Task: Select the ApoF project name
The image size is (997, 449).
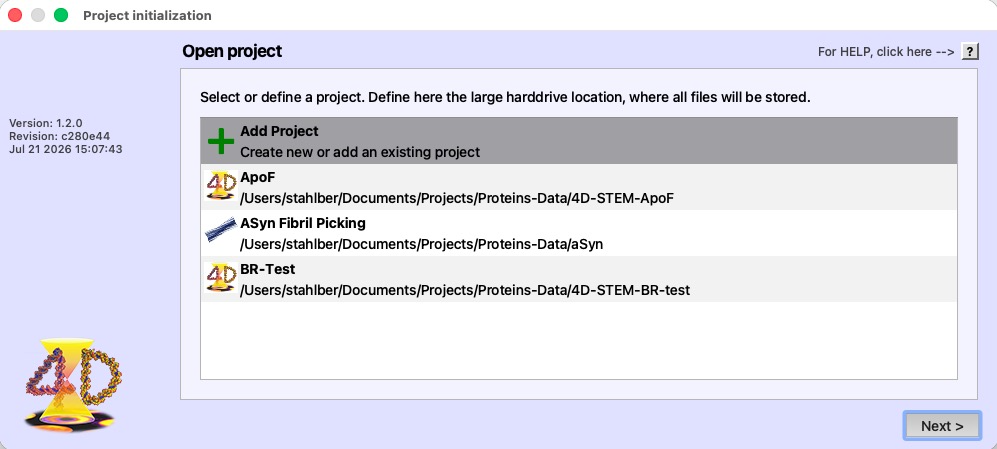Action: coord(258,177)
